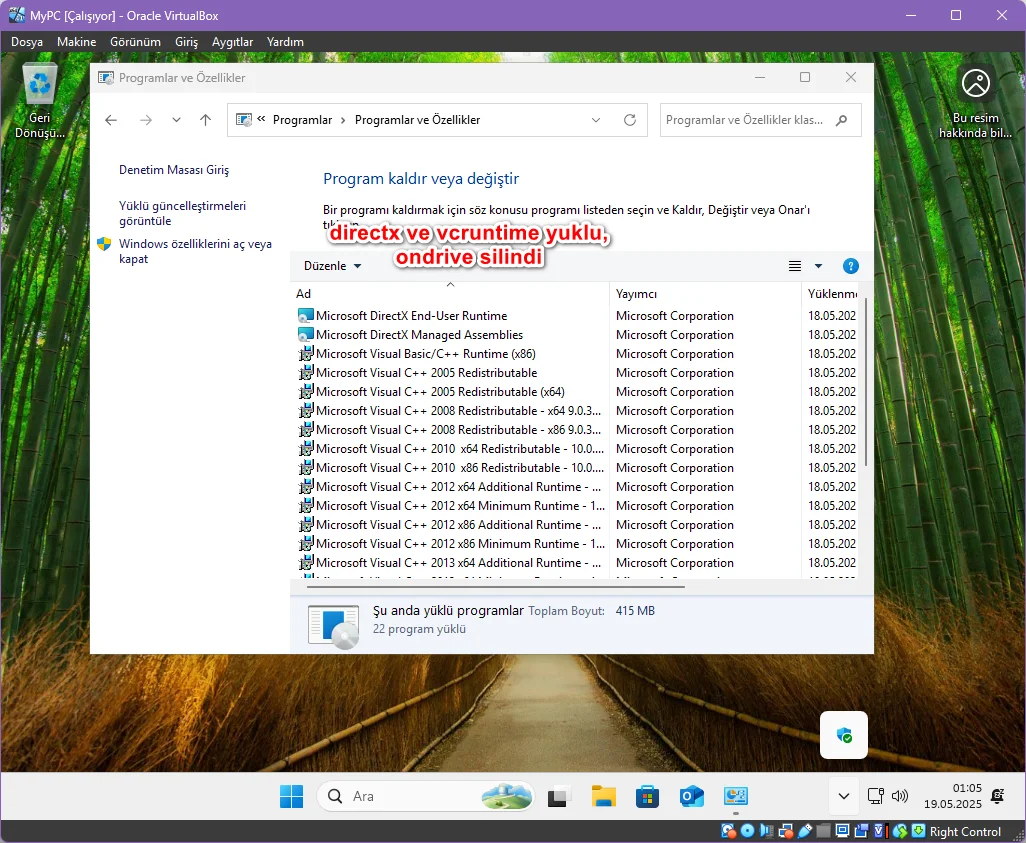Open the notification bell icon
The width and height of the screenshot is (1026, 843).
tap(998, 796)
